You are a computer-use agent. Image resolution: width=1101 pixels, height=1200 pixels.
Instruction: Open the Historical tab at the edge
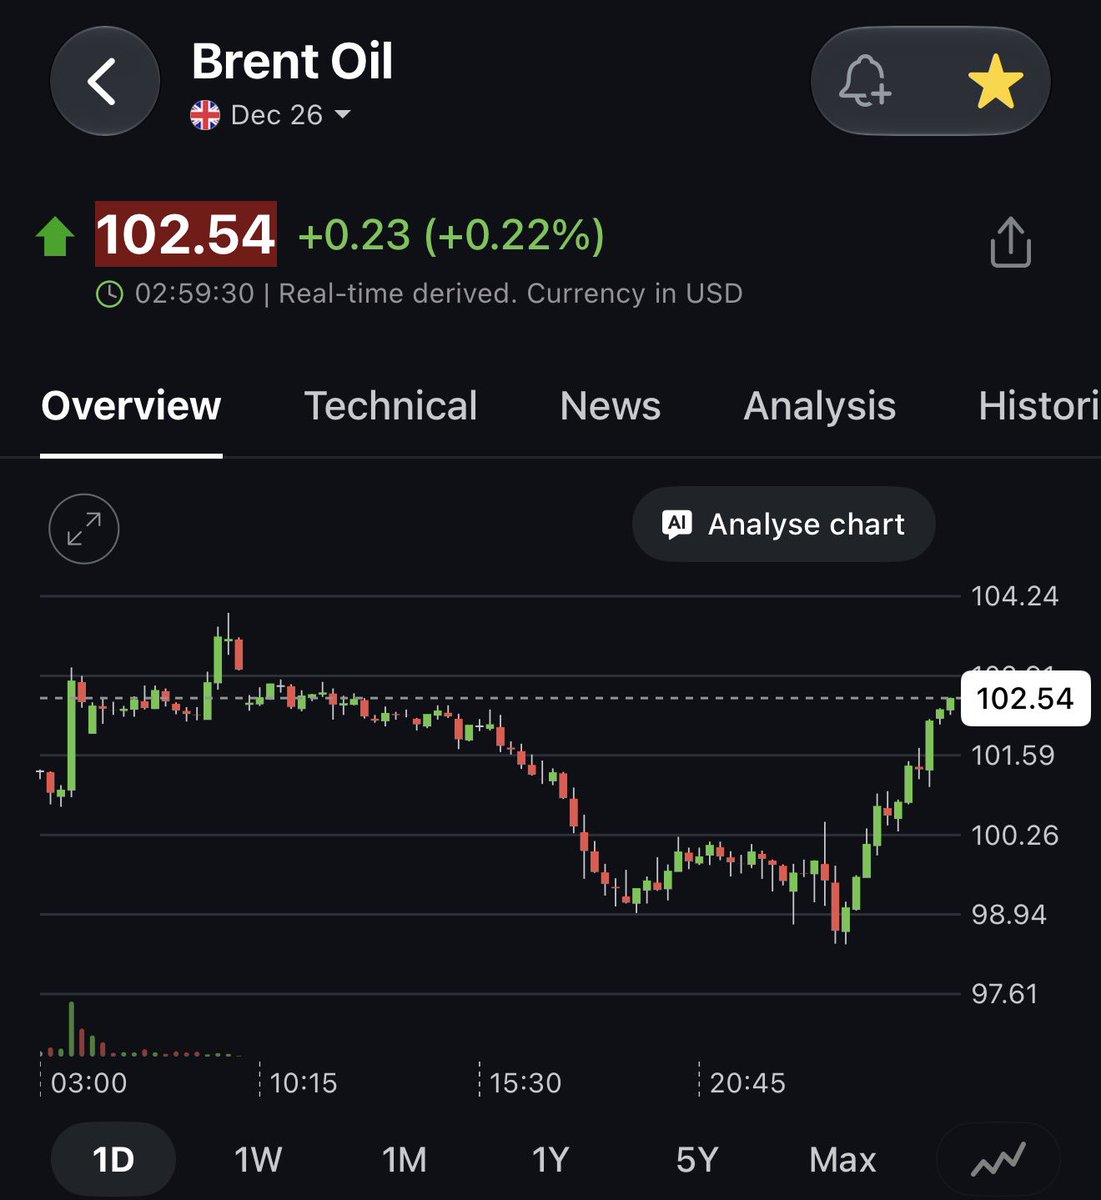(1039, 406)
